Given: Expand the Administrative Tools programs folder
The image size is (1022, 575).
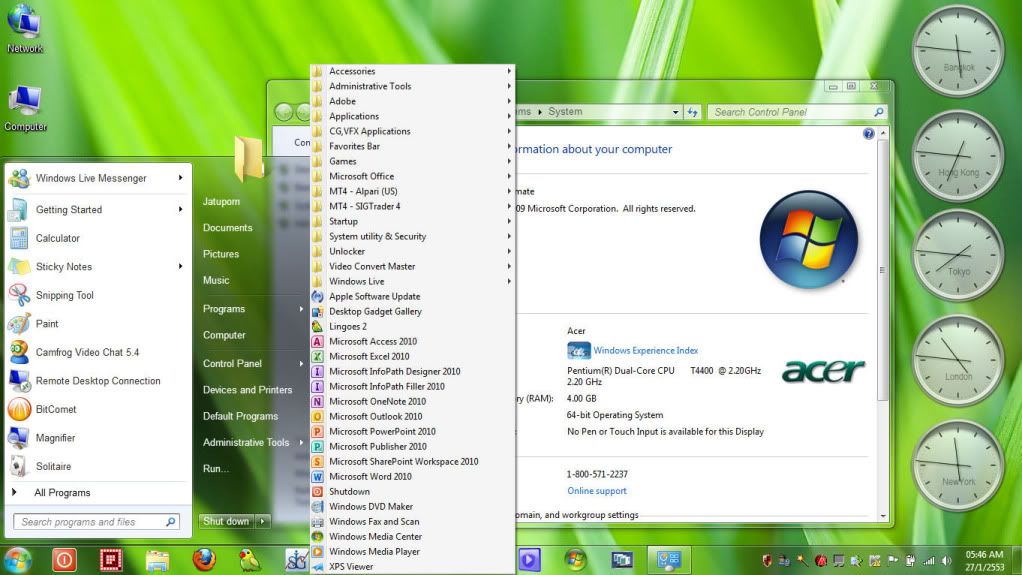Looking at the screenshot, I should point(413,86).
